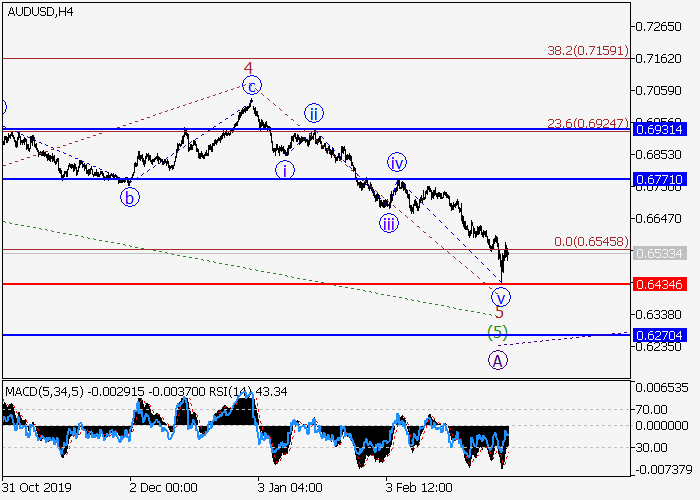
Task: Click the circled wave v label
Action: coord(501,296)
